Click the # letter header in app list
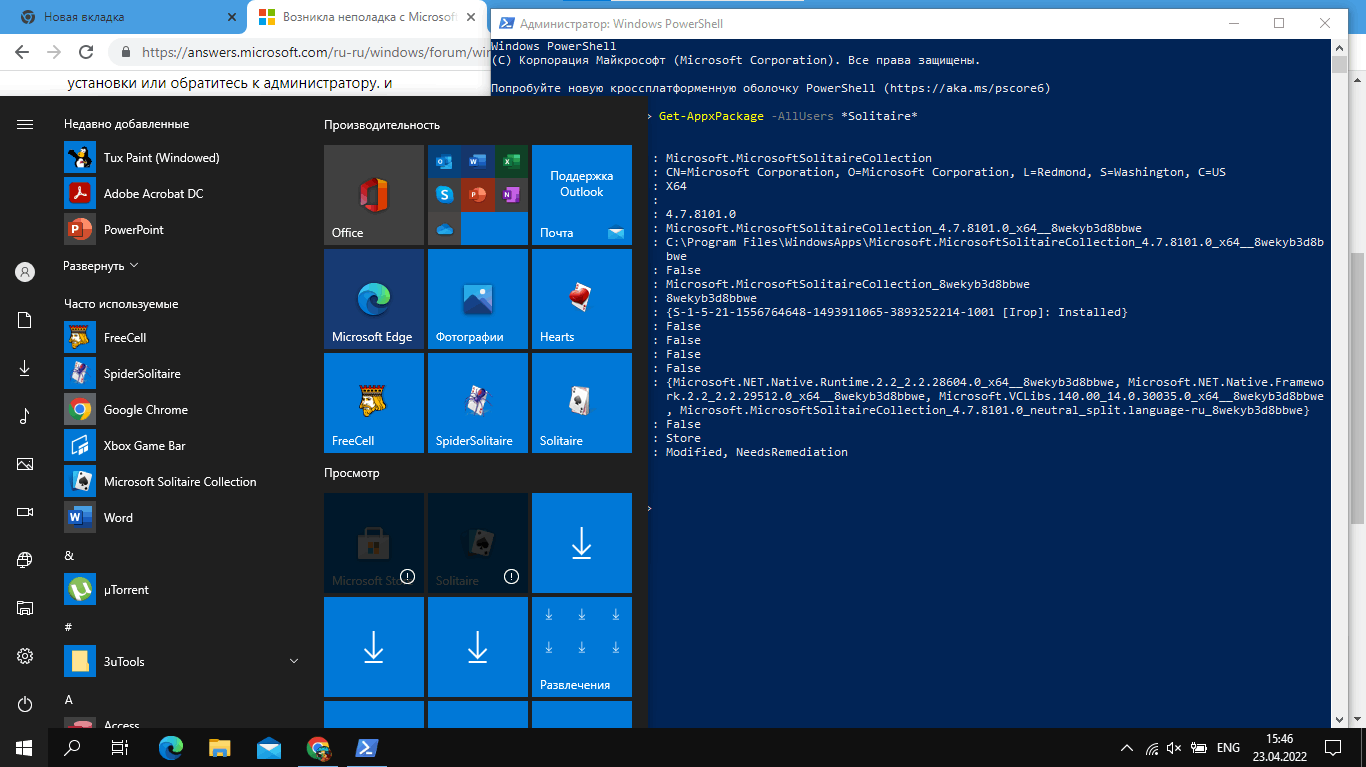The image size is (1366, 767). (x=68, y=627)
